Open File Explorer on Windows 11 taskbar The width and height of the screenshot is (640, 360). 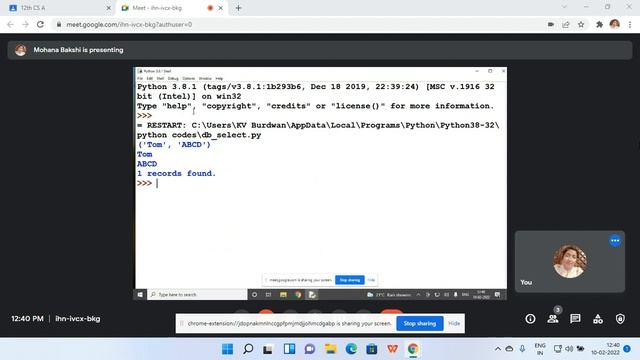click(330, 349)
